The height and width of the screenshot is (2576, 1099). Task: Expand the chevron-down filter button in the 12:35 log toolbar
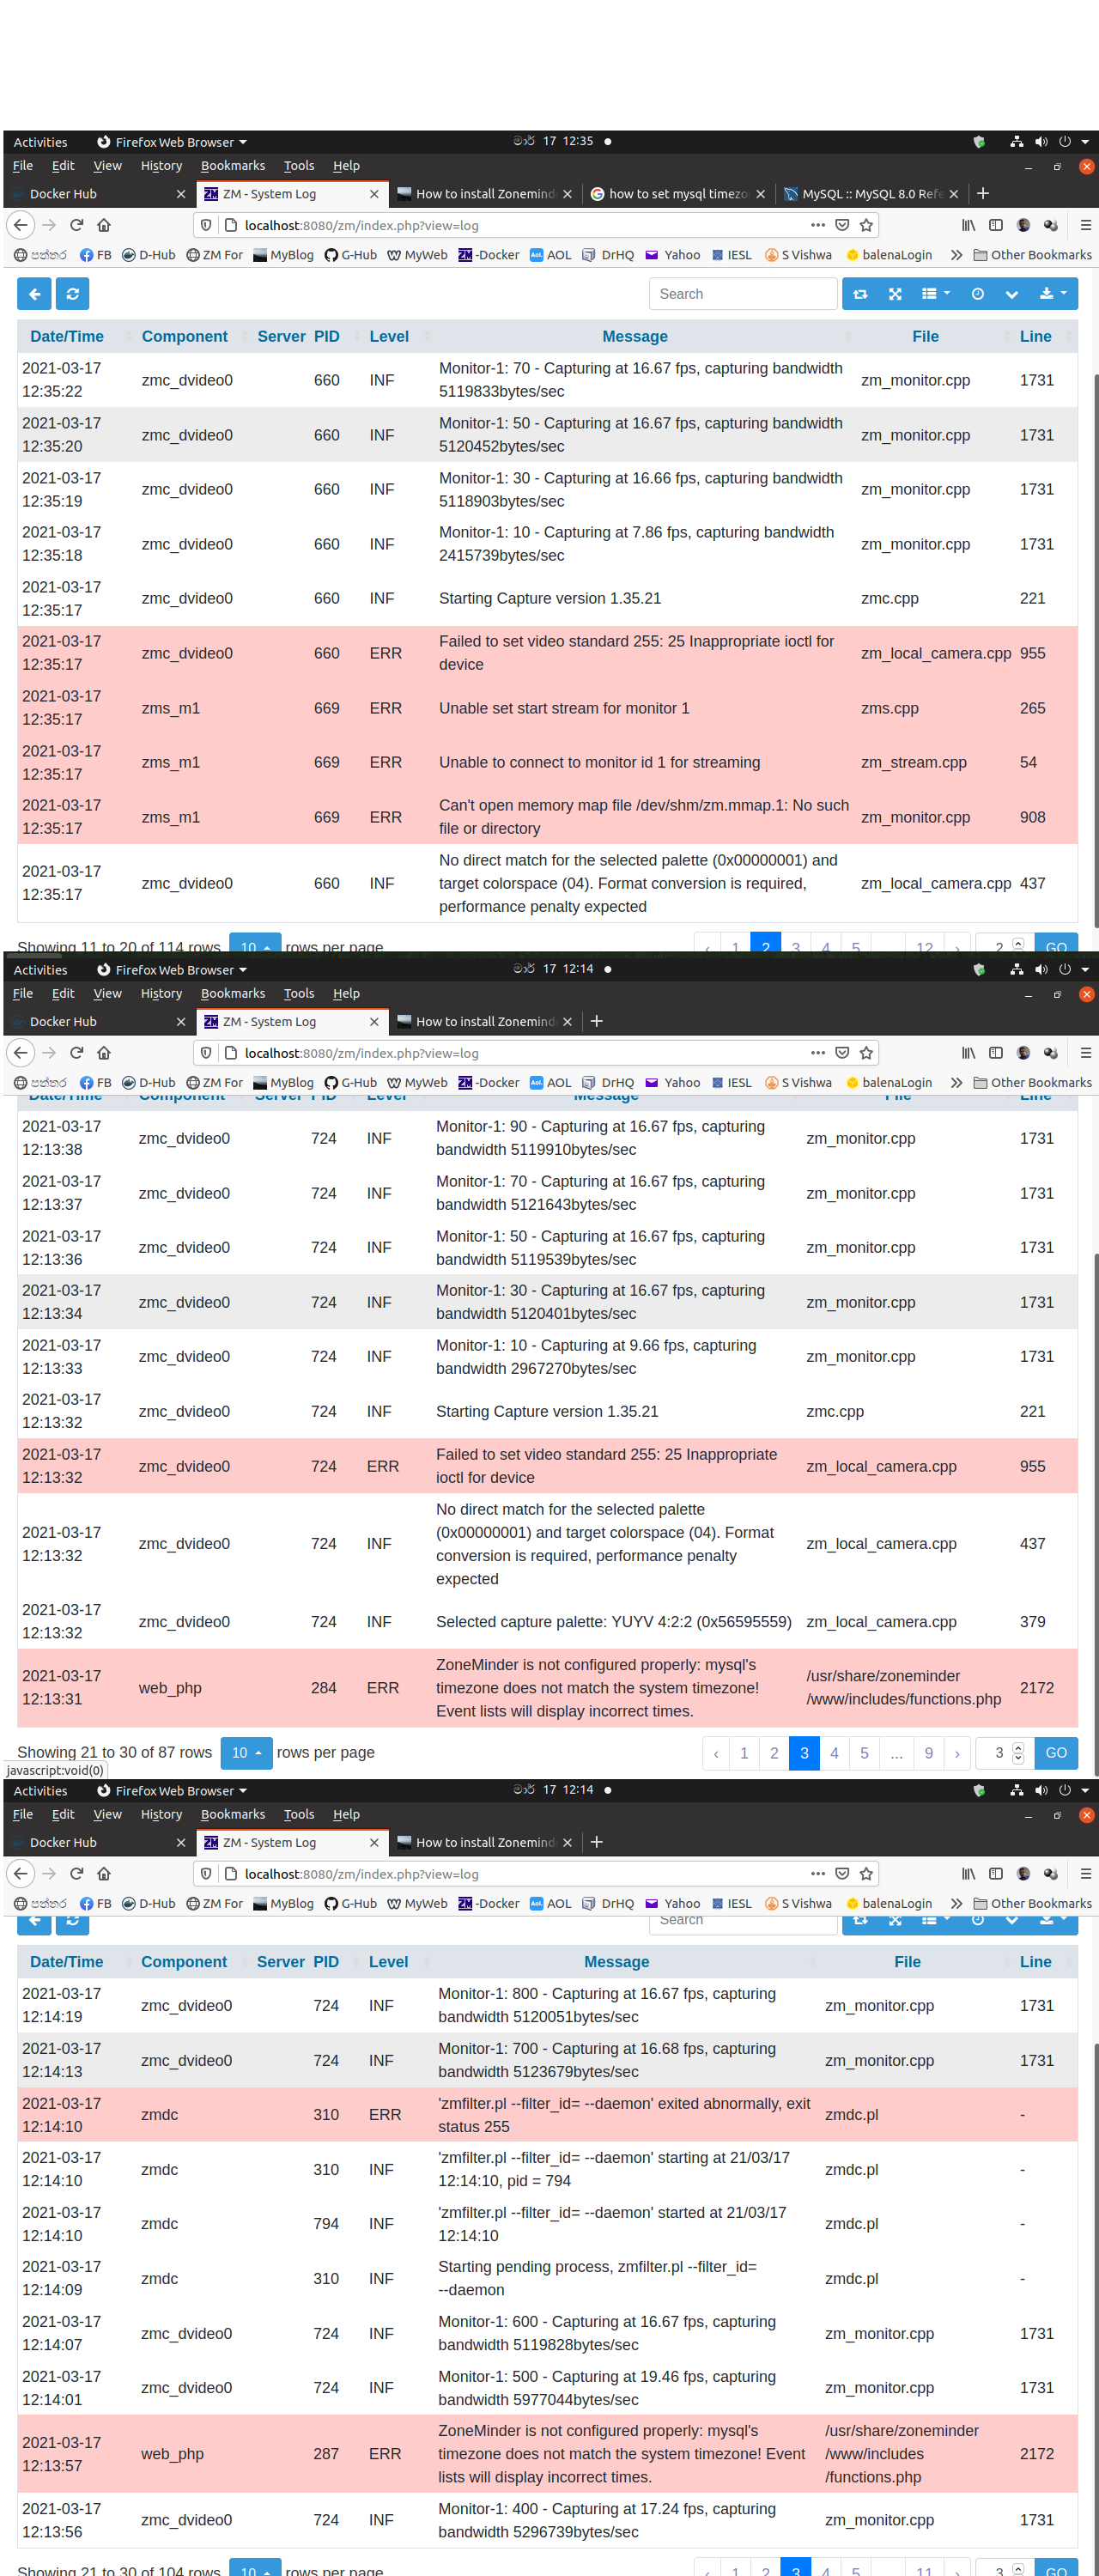pyautogui.click(x=1011, y=294)
